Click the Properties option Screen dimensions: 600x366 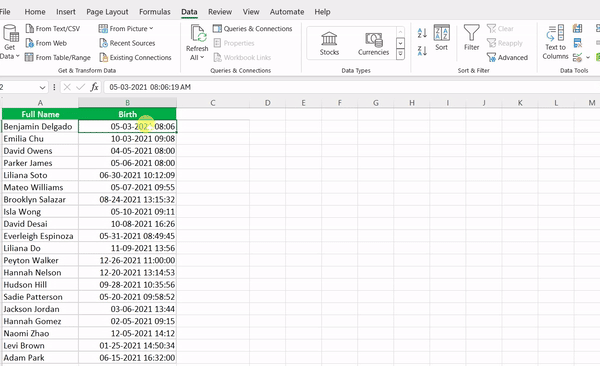coord(234,43)
